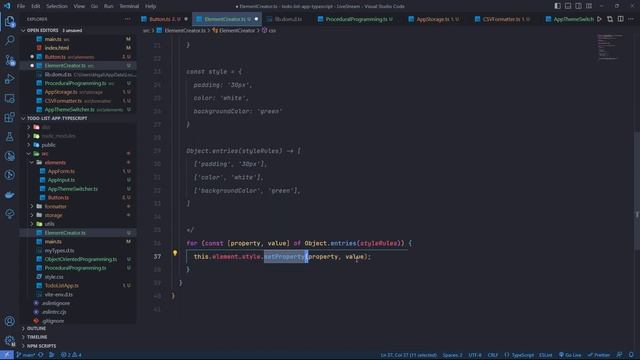Viewport: 640px width, 360px height.
Task: Open the Source Control view
Action: tap(9, 60)
